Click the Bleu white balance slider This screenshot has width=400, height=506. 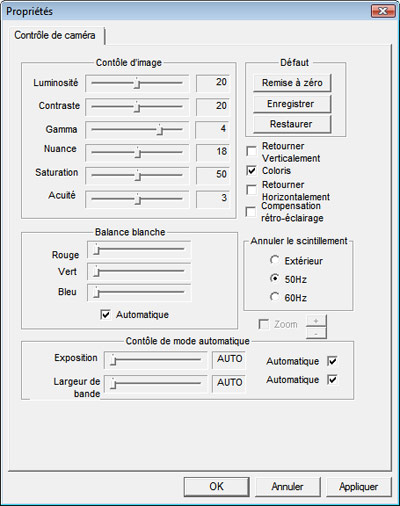tap(139, 293)
